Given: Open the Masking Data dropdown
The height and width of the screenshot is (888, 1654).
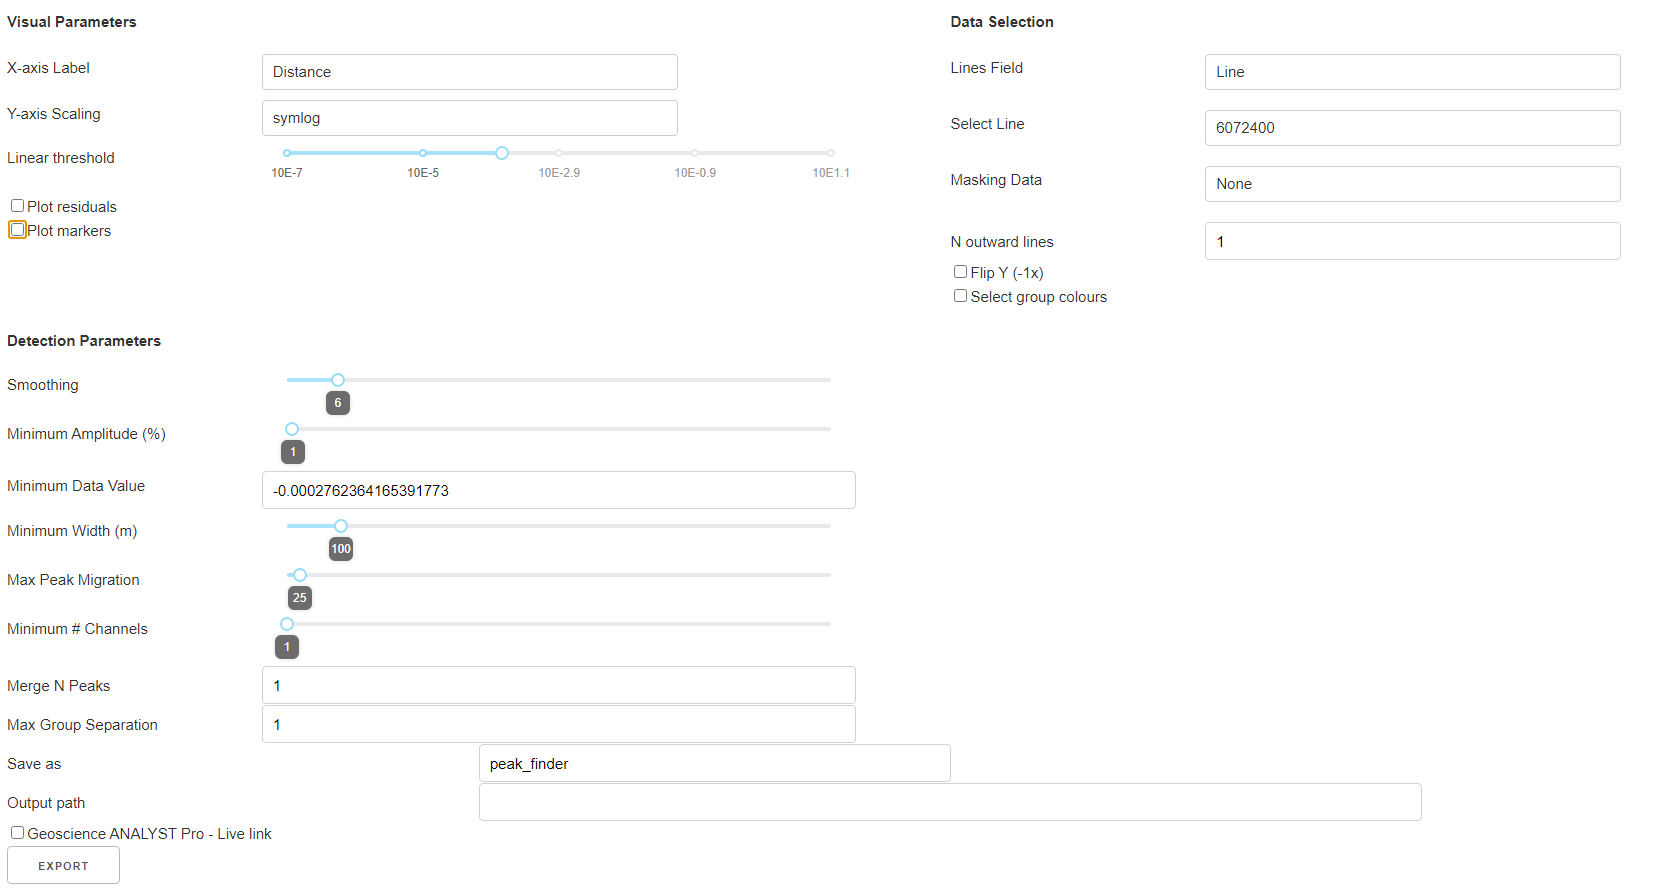Looking at the screenshot, I should pos(1411,184).
